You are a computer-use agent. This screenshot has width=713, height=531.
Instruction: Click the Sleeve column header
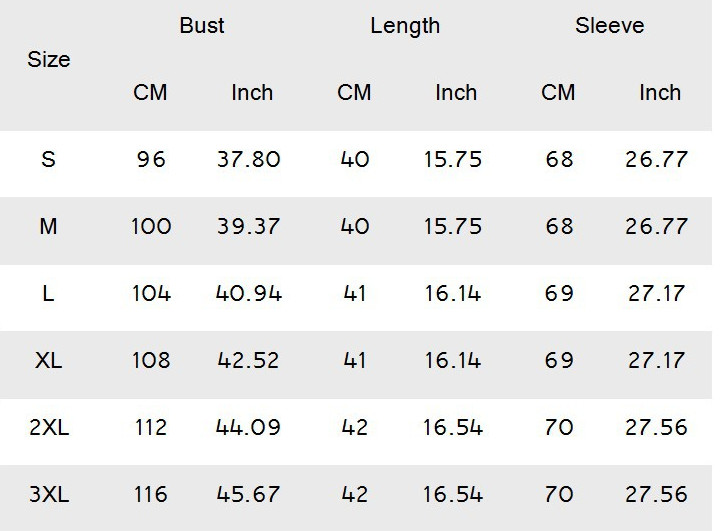point(609,25)
